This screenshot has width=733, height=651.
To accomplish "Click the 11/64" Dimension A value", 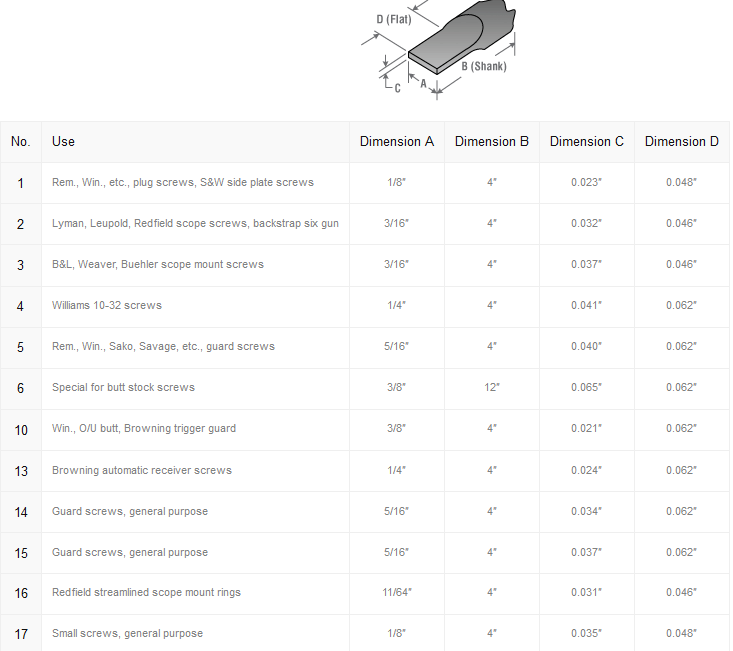I will coord(397,593).
